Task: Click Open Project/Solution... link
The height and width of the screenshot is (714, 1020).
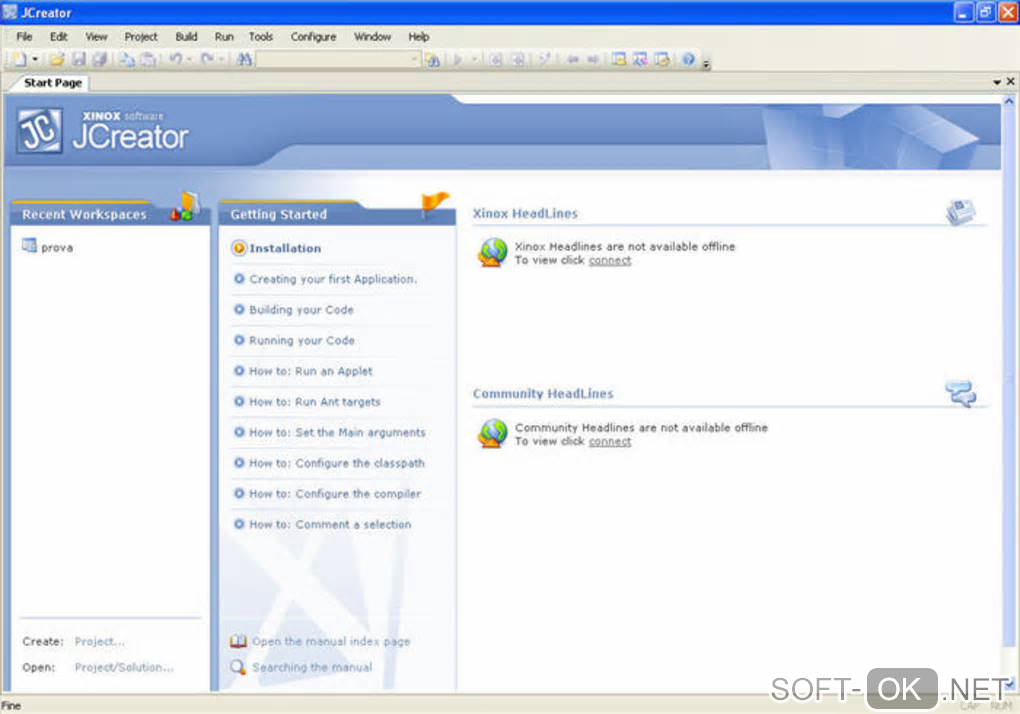Action: [x=124, y=667]
